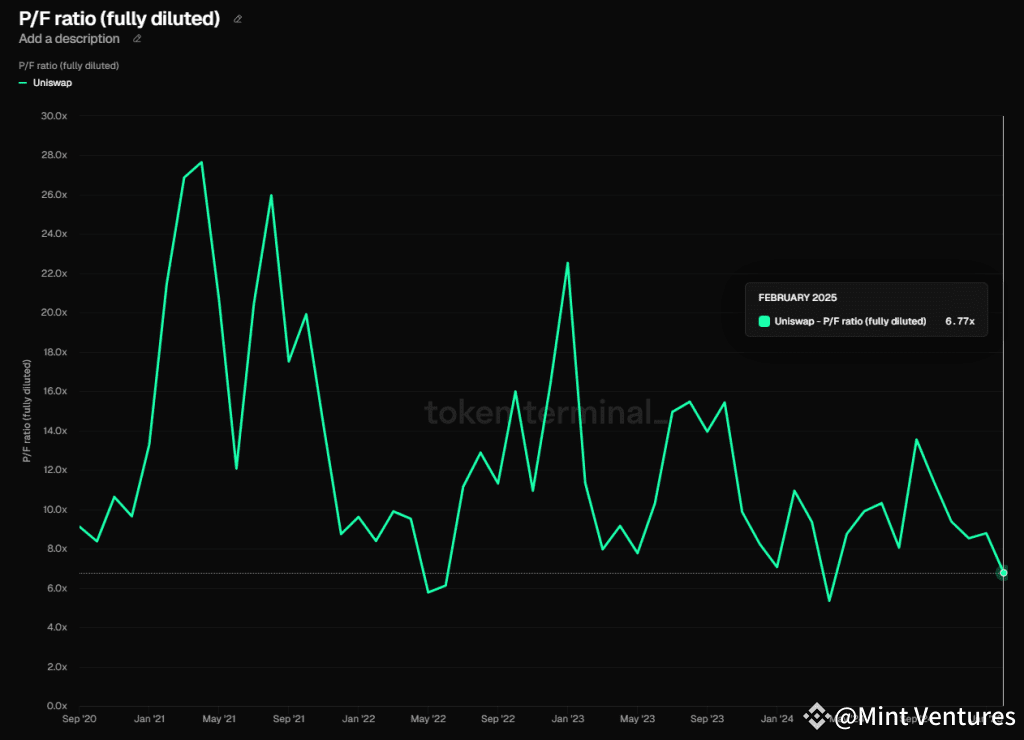1024x740 pixels.
Task: Click the '16.0x' y-axis label
Action: 54,391
